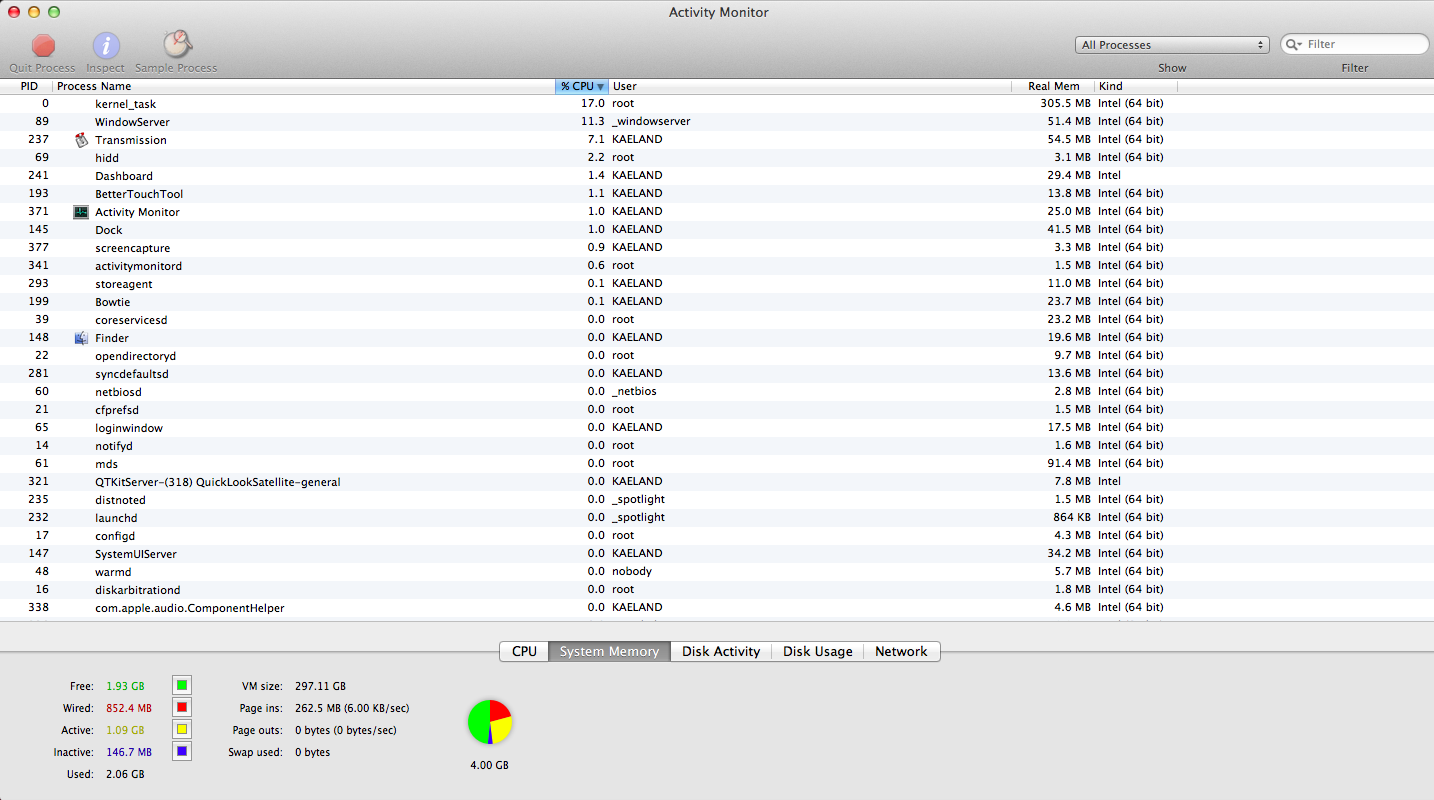Select the warmd process row
The height and width of the screenshot is (800, 1434).
pyautogui.click(x=717, y=572)
